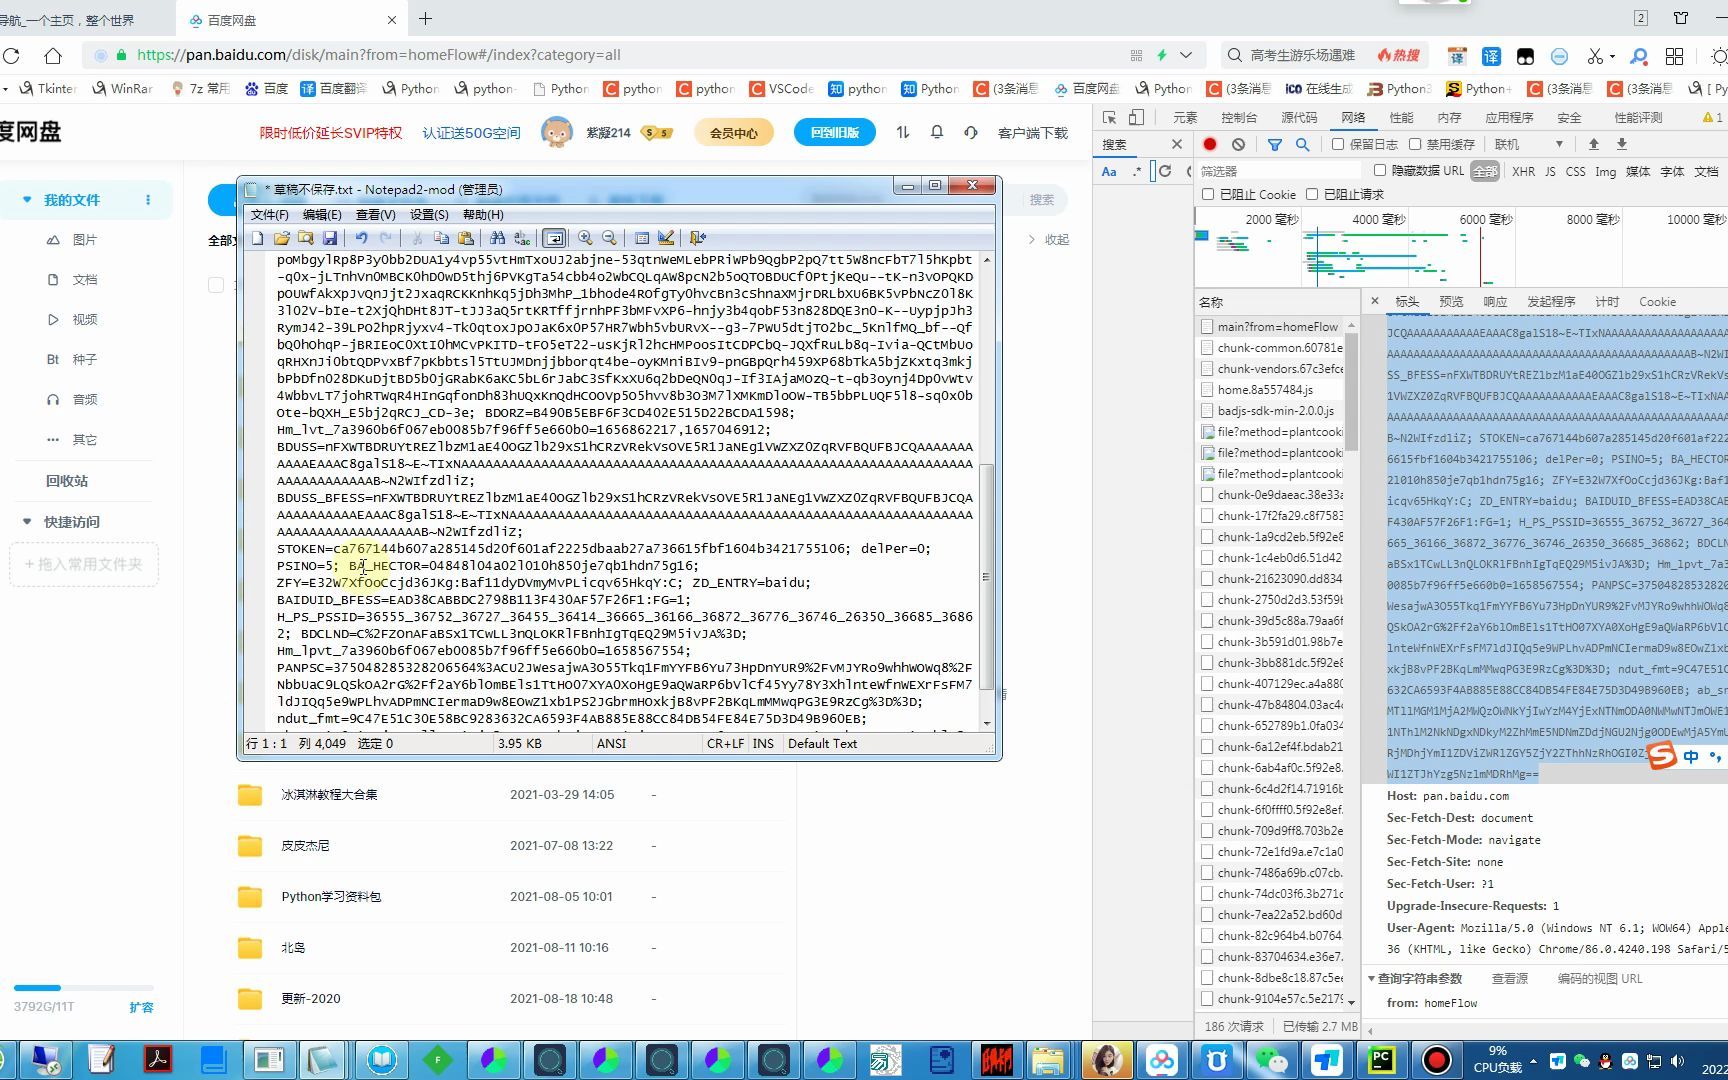Select XHR filter type
This screenshot has width=1728, height=1080.
(1524, 171)
